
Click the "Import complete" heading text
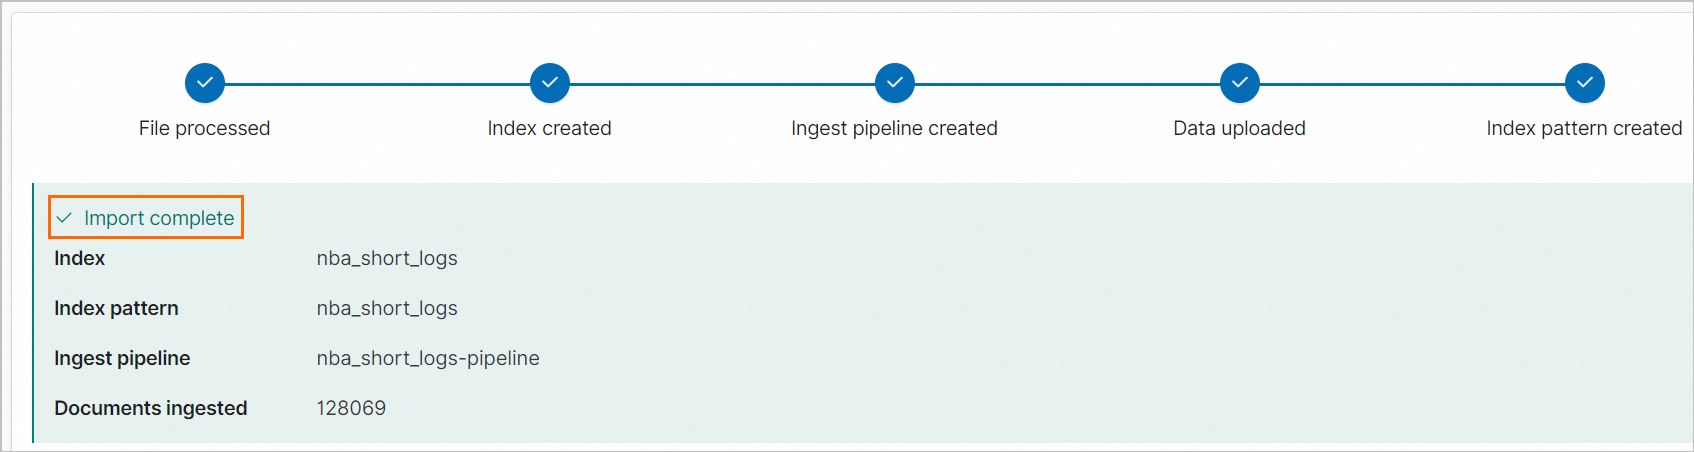click(159, 218)
